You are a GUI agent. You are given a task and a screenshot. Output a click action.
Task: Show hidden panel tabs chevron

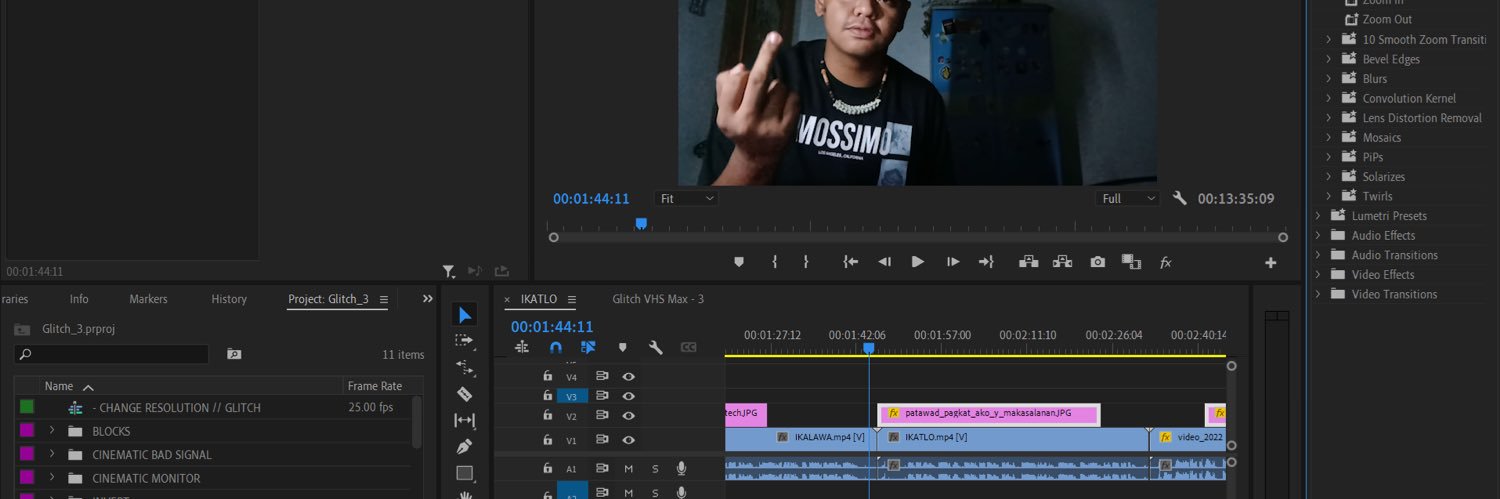coord(428,298)
